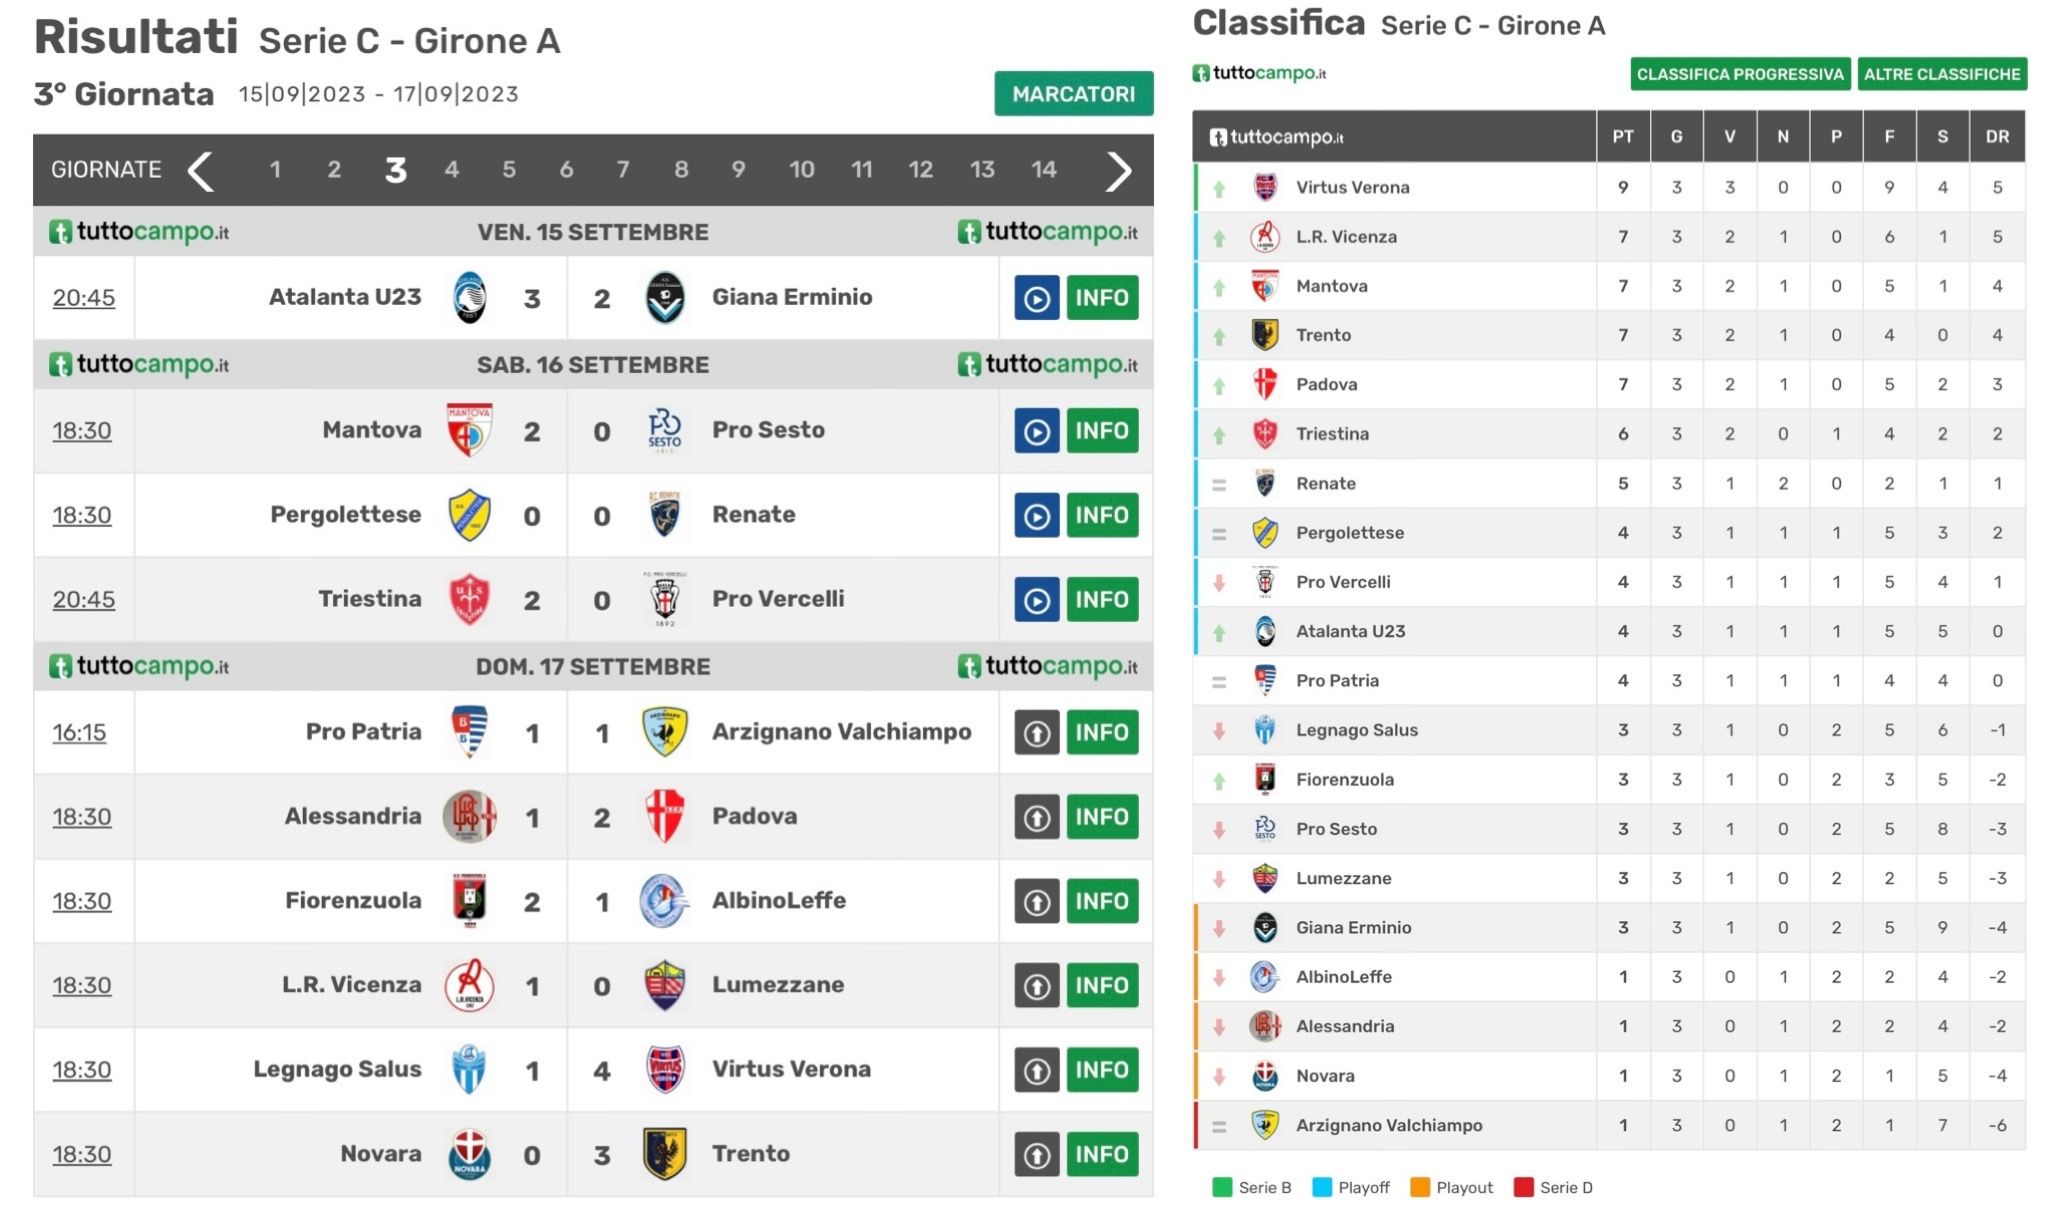Image resolution: width=2048 pixels, height=1213 pixels.
Task: Go to previous giornate with left chevron
Action: pos(200,170)
